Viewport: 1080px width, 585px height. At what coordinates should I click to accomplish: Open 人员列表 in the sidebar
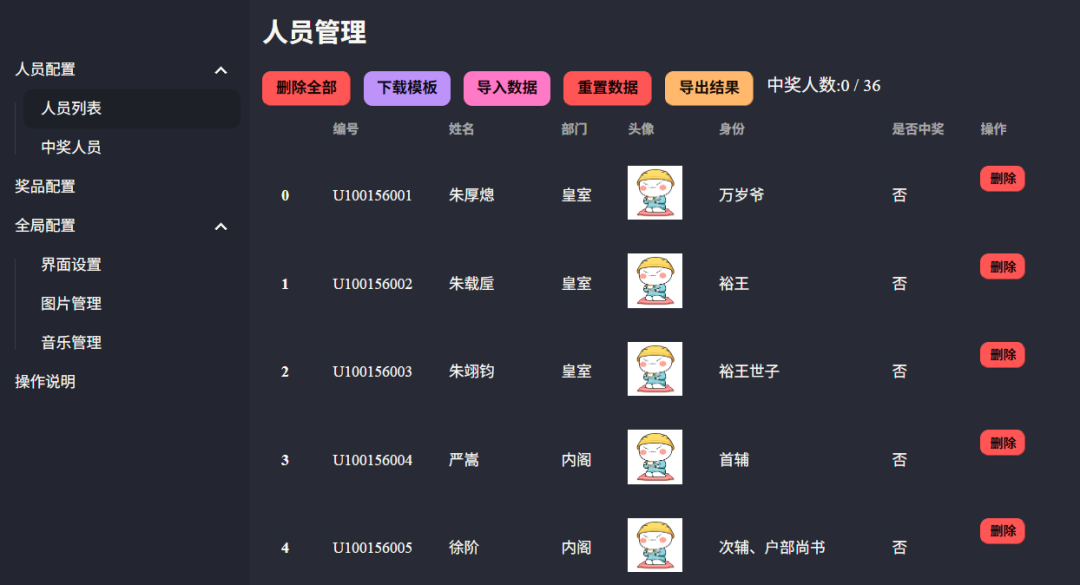point(71,109)
